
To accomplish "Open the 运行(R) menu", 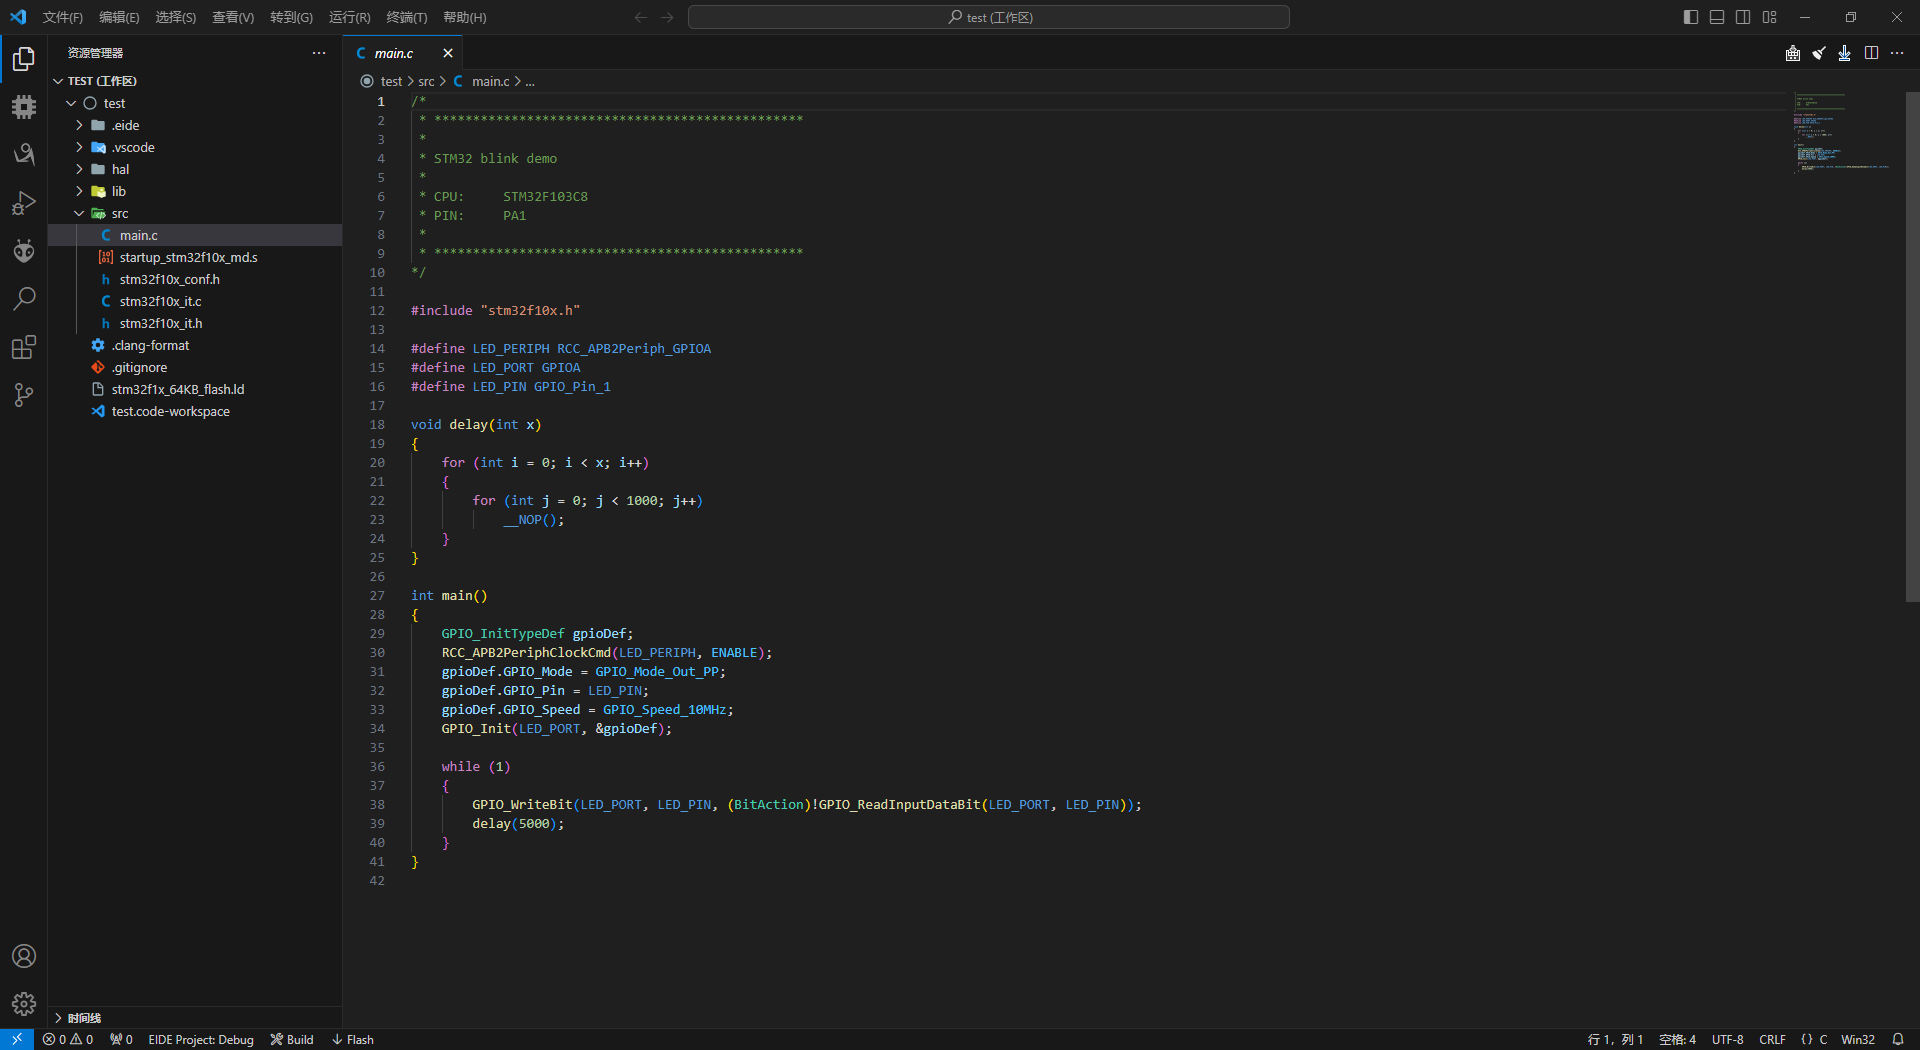I will pos(350,17).
